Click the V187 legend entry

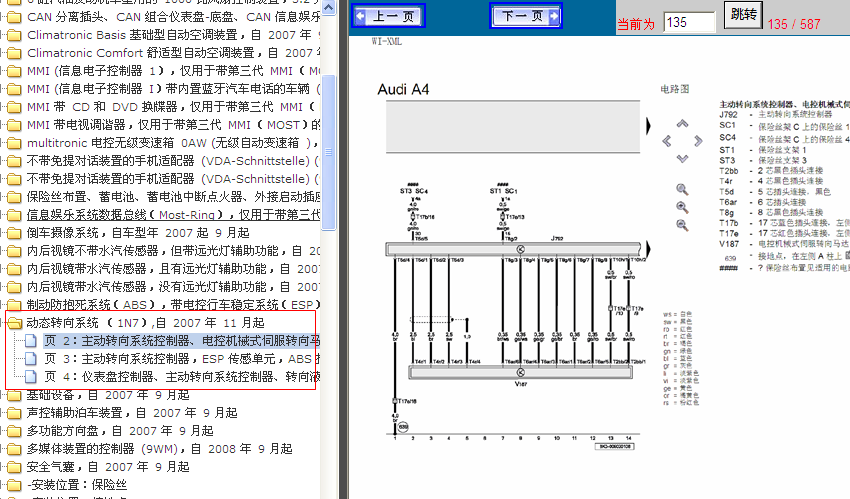(x=784, y=244)
